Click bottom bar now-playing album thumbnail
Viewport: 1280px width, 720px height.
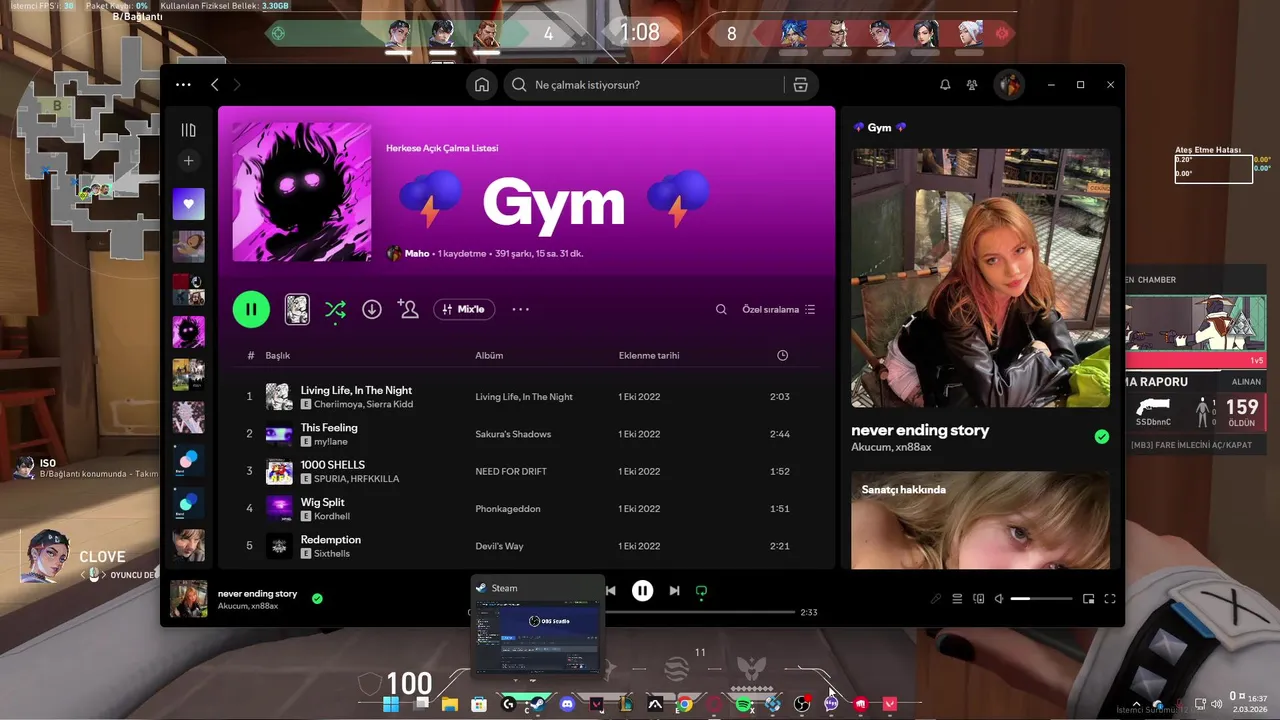pos(189,598)
